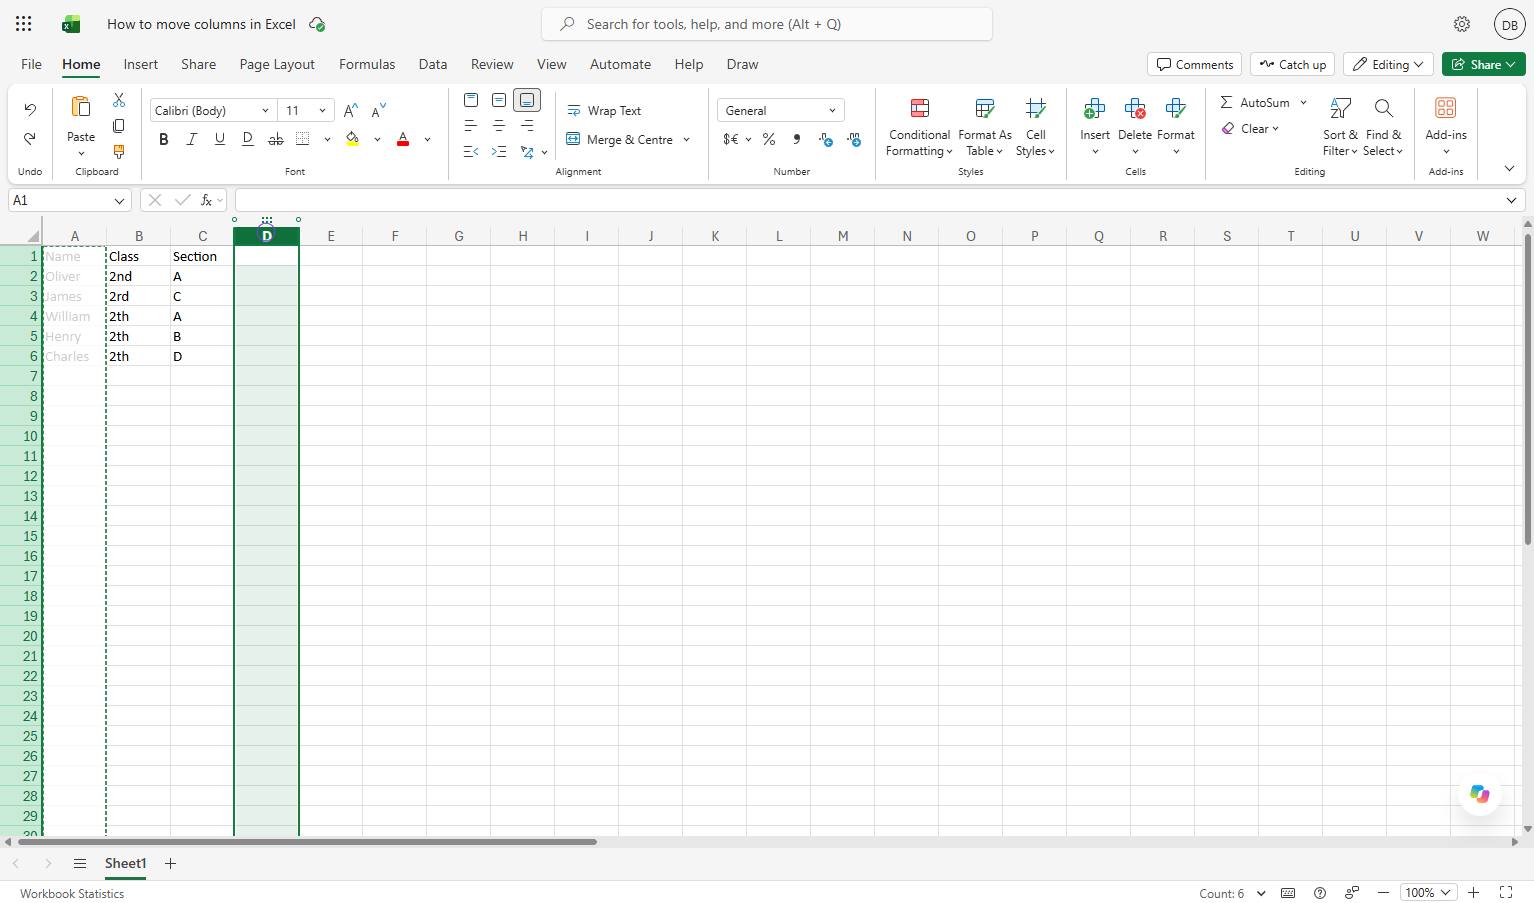Toggle Strikethrough formatting

276,140
